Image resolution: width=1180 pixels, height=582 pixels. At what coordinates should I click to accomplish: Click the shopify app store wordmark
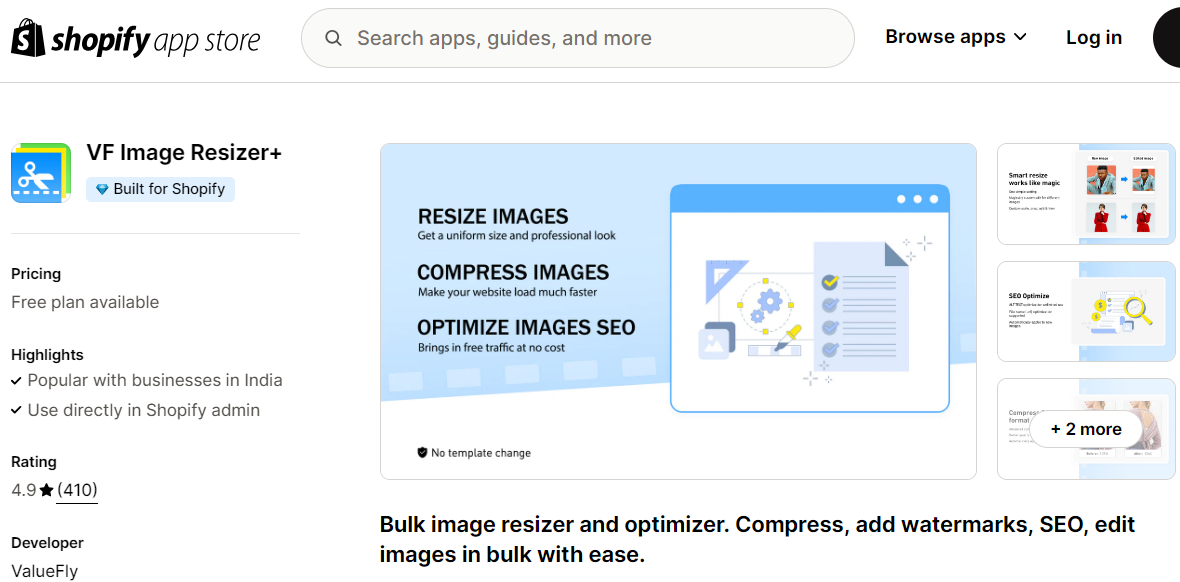[155, 39]
